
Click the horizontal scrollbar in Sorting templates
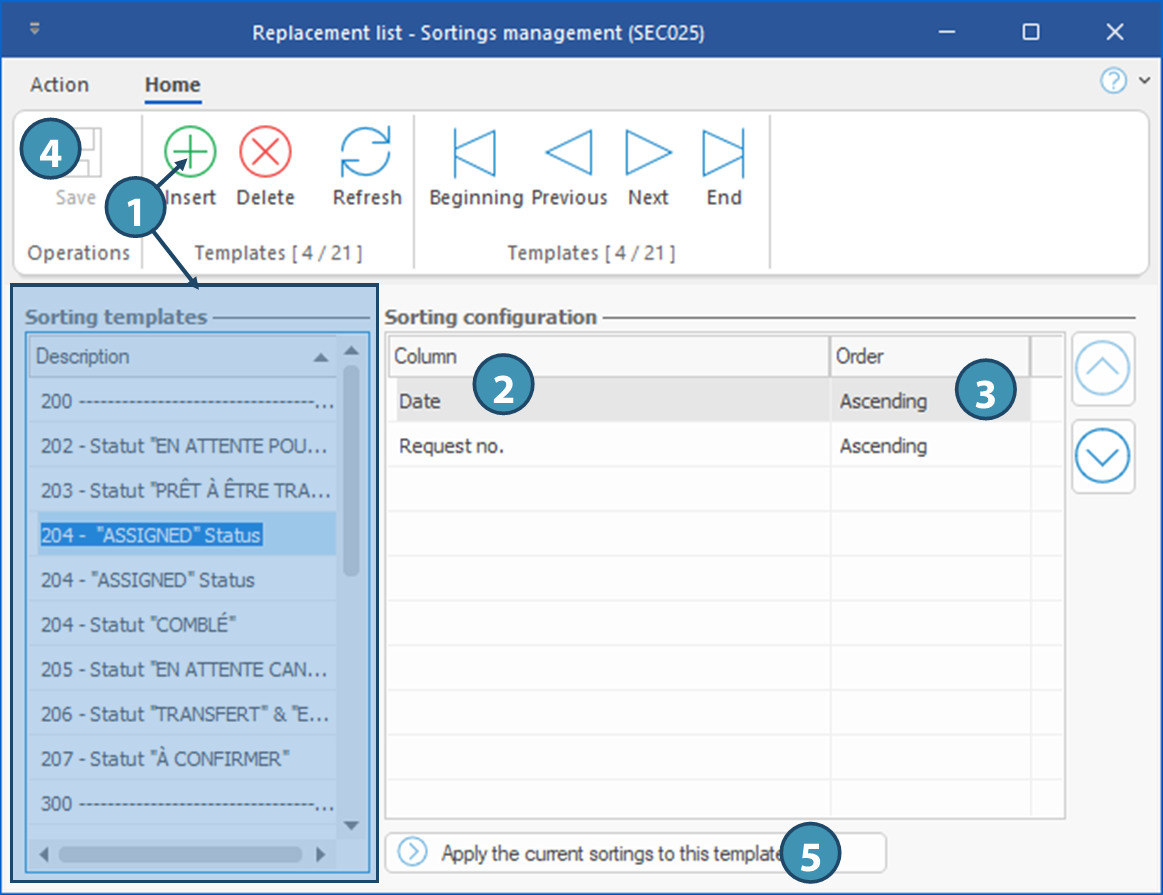pos(180,855)
